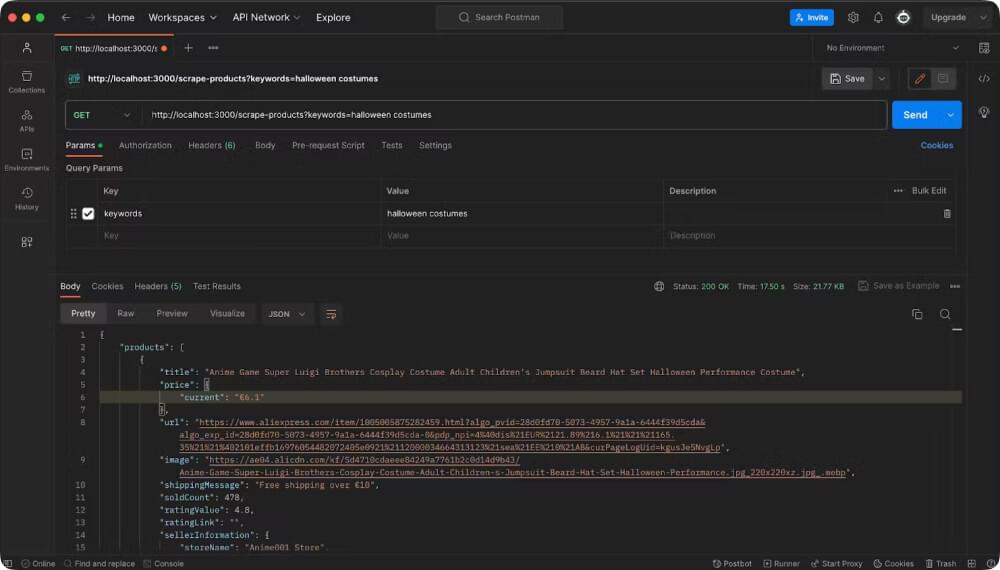Open the request Settings tab
The width and height of the screenshot is (1000, 570).
click(x=436, y=145)
